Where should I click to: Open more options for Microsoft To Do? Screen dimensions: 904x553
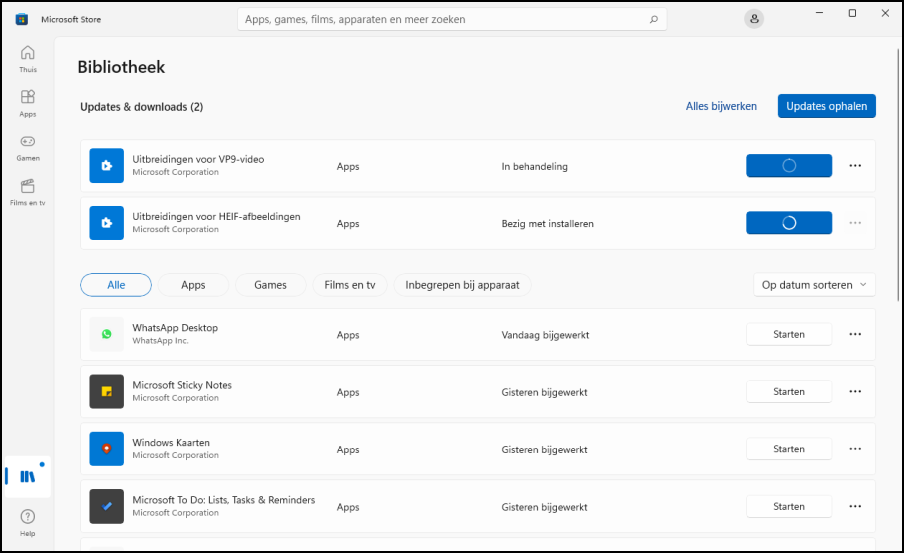point(855,506)
